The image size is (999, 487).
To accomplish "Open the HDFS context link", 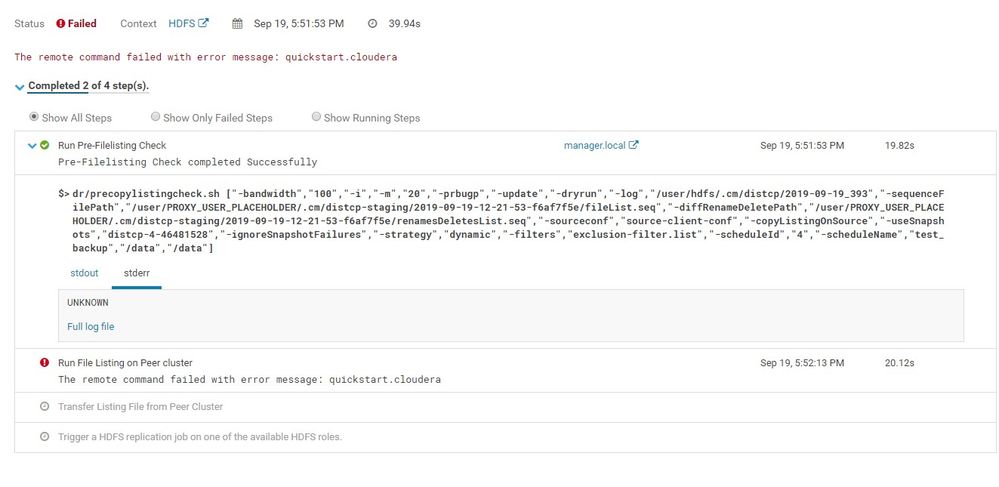I will 182,24.
